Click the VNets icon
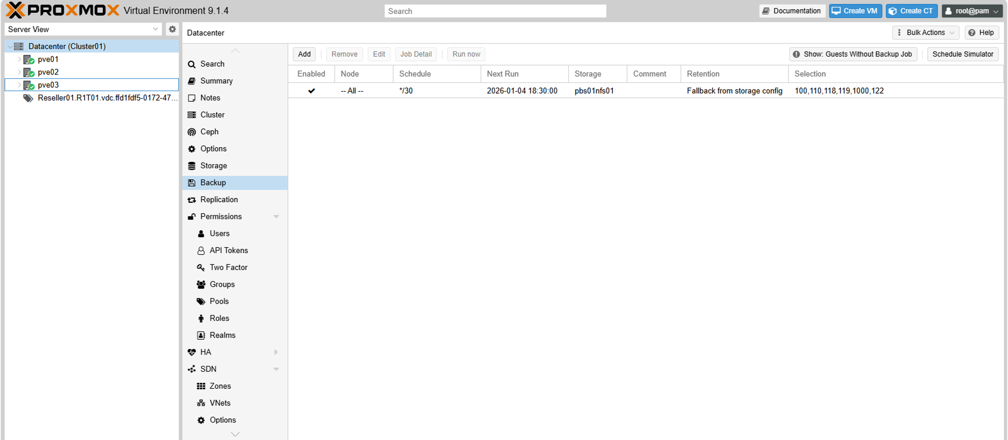Screen dimensions: 1008x440 coord(201,403)
